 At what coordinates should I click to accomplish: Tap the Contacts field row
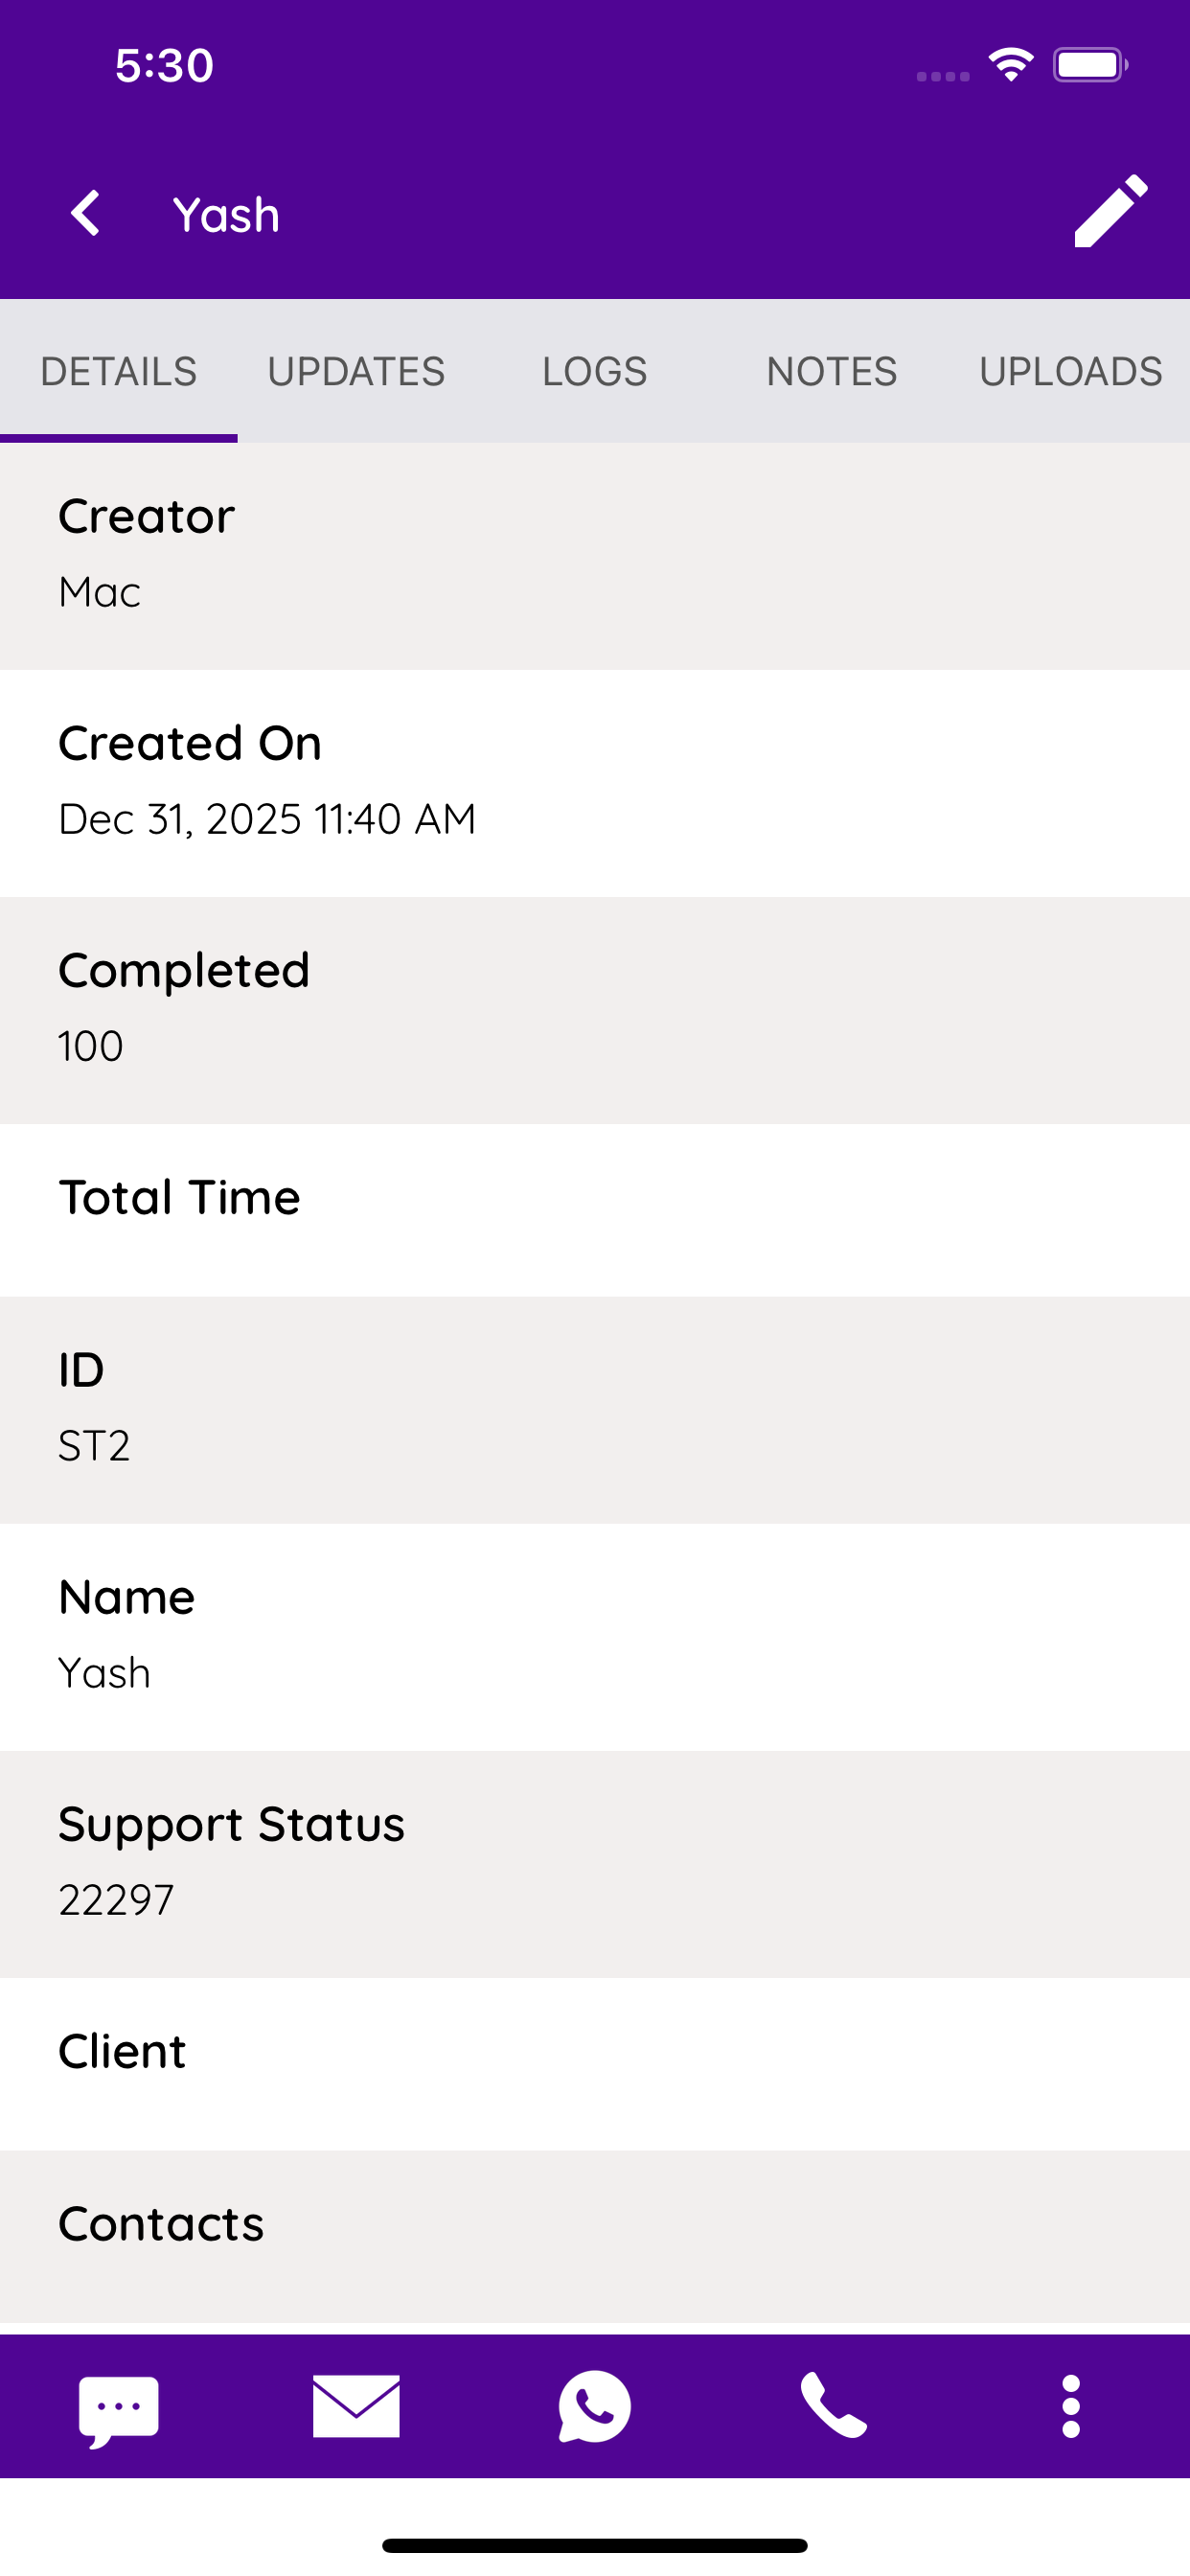tap(595, 2237)
